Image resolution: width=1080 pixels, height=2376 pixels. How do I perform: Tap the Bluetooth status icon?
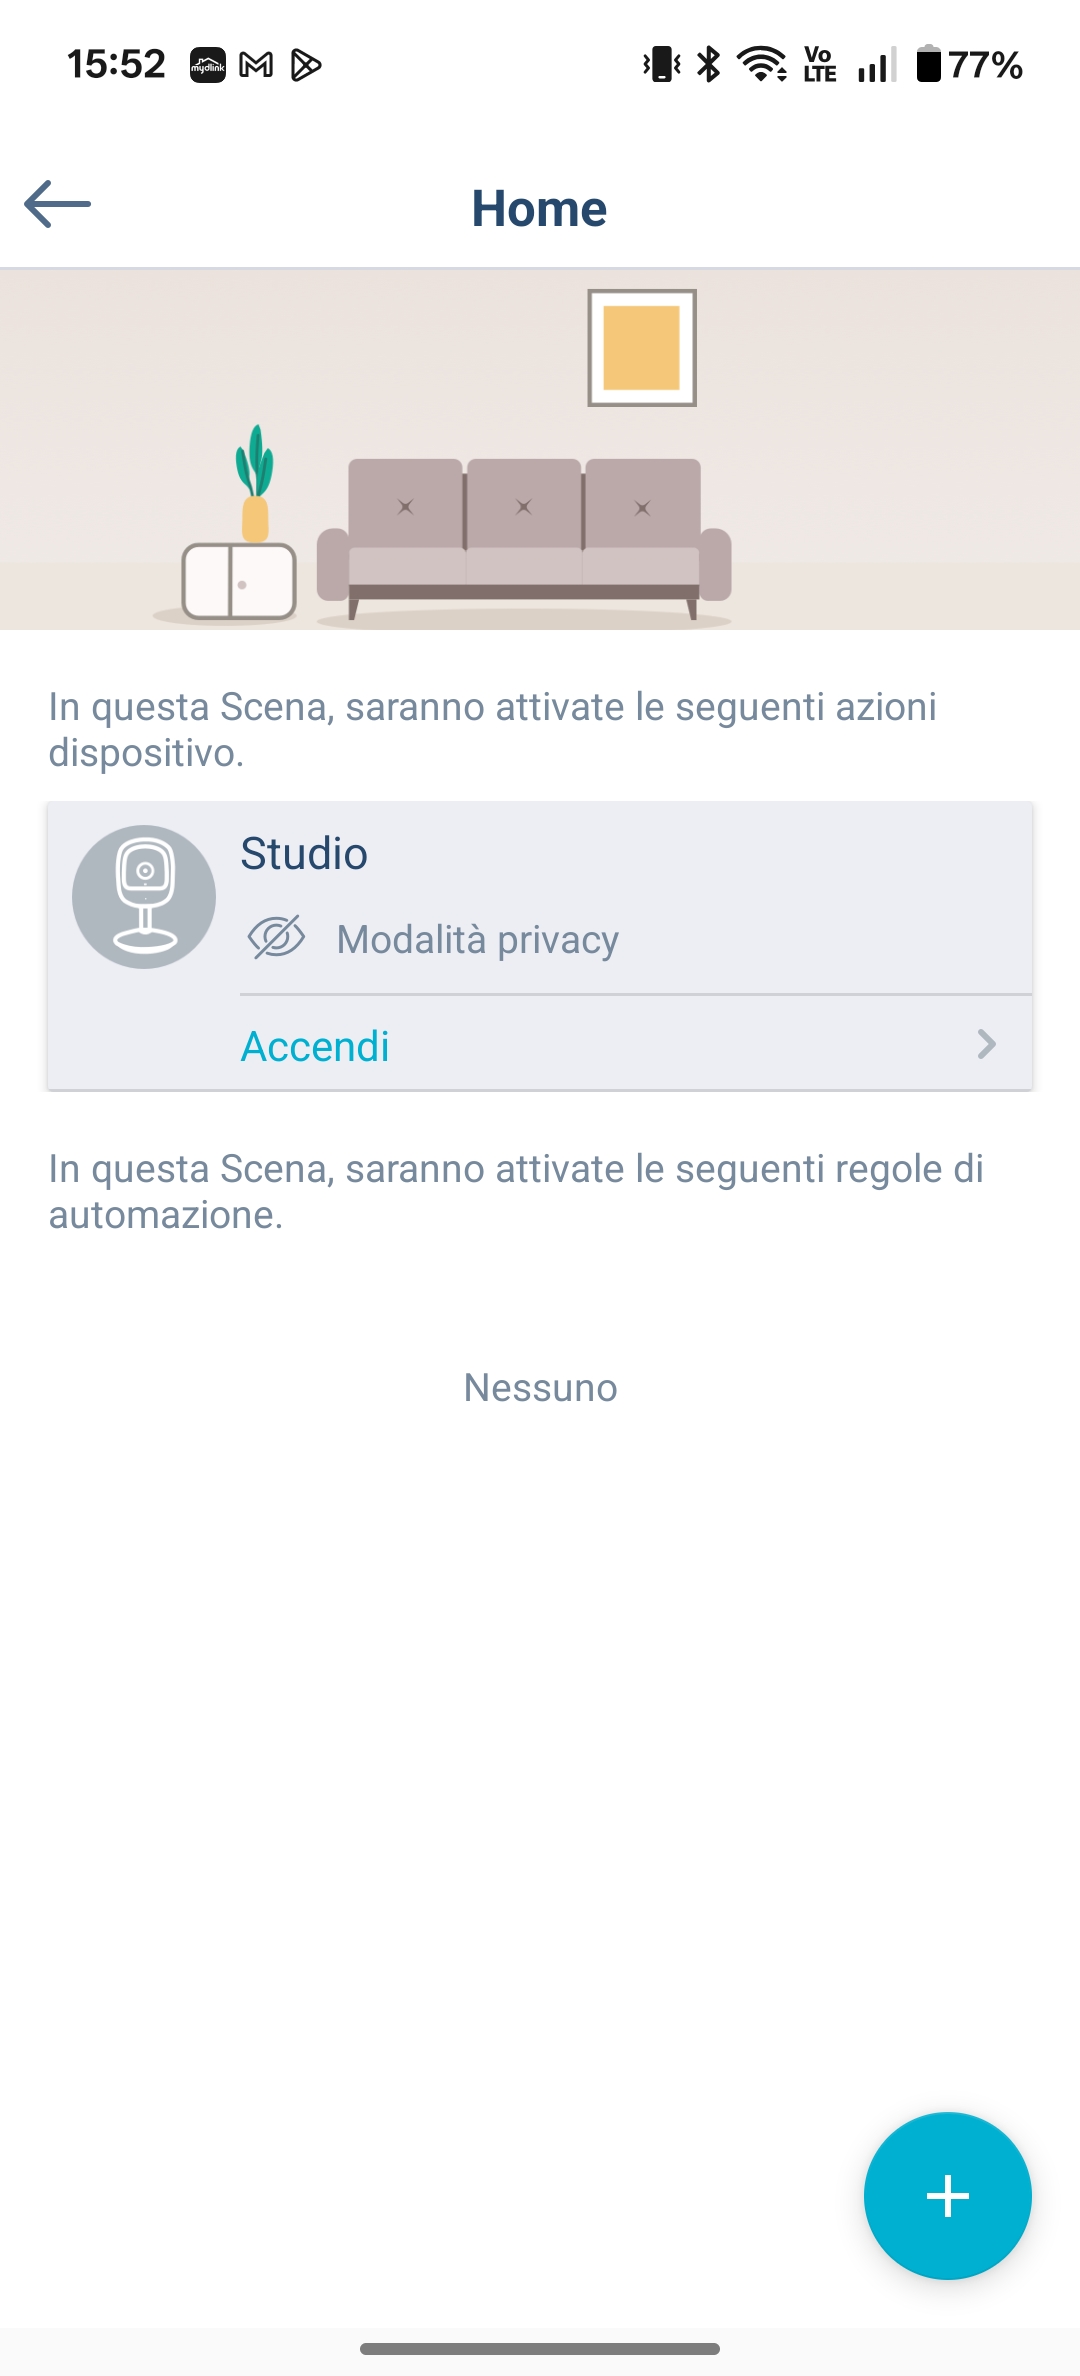pos(709,65)
